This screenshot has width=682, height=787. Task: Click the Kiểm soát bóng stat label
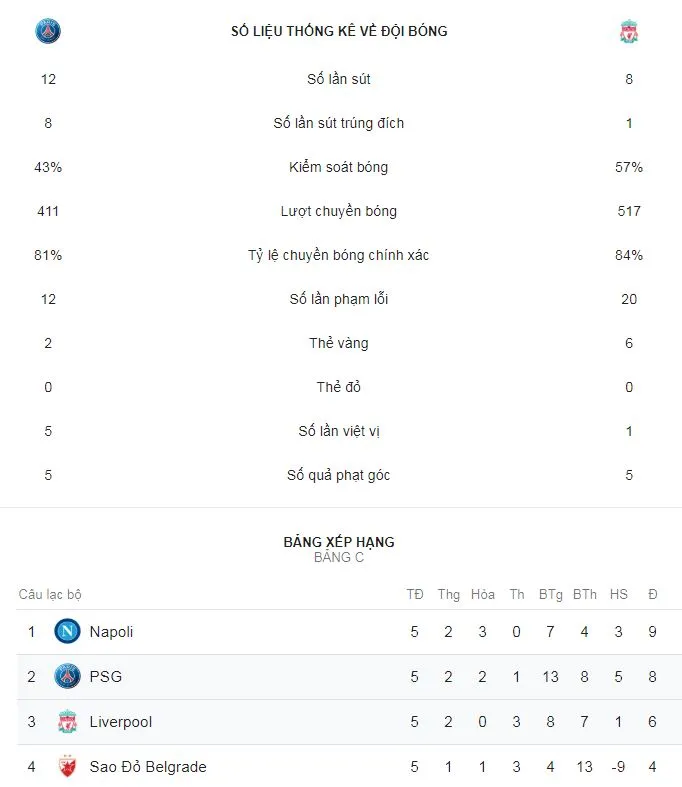coord(339,167)
